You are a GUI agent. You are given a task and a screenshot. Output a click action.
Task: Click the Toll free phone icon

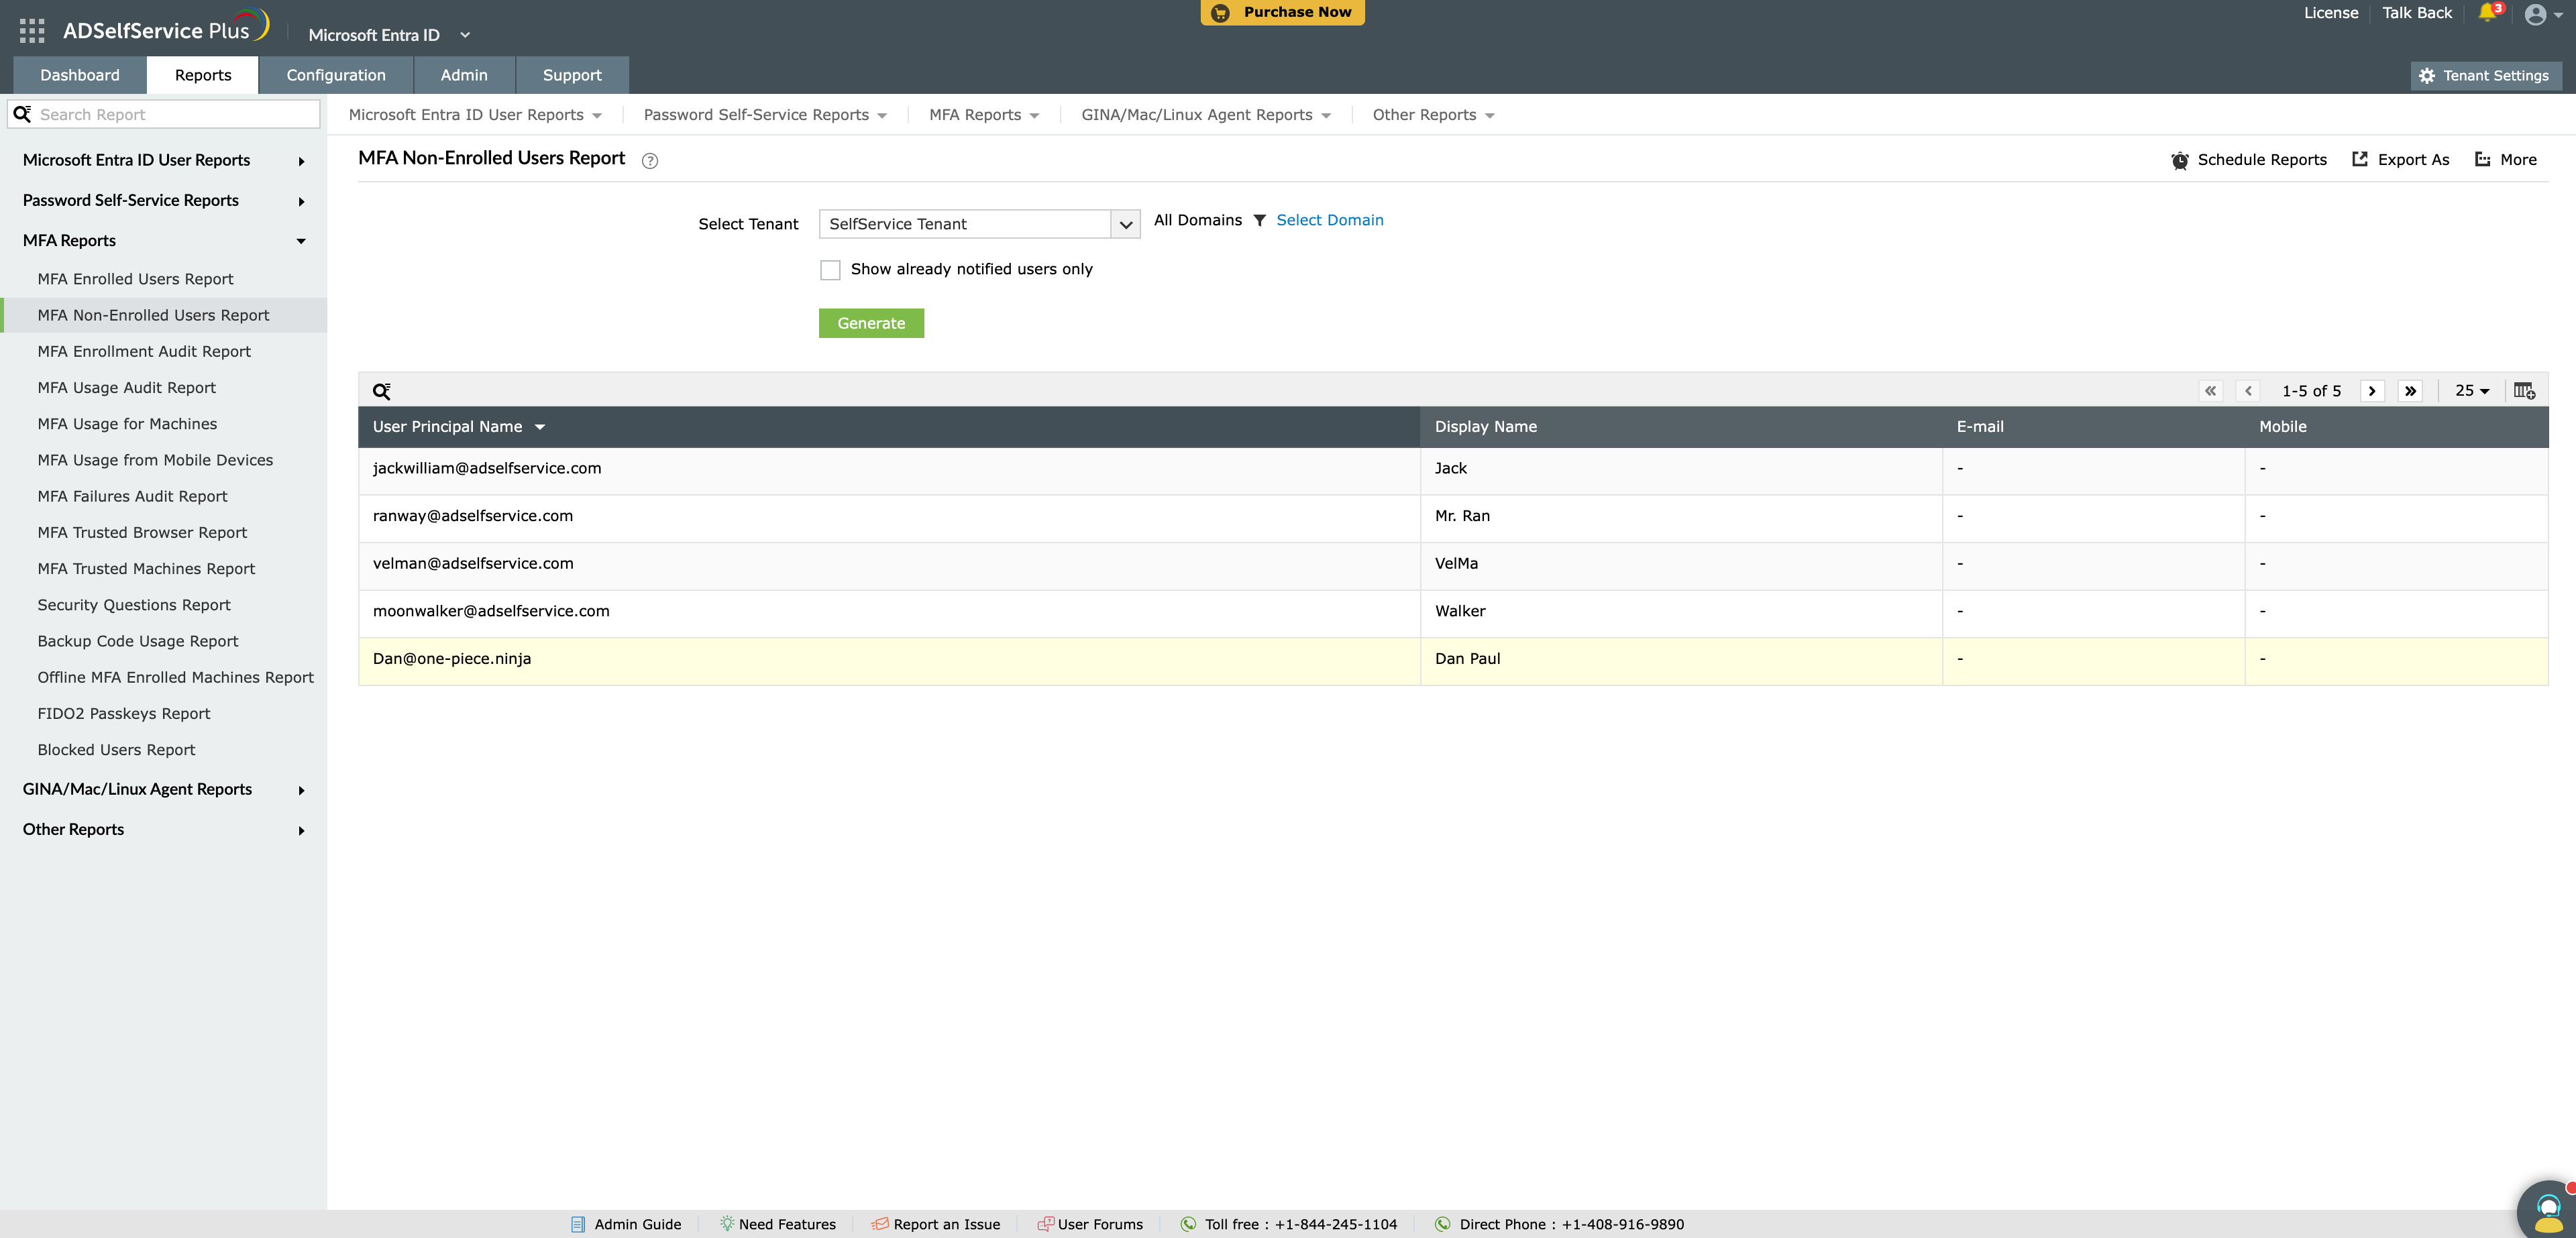(x=1188, y=1224)
